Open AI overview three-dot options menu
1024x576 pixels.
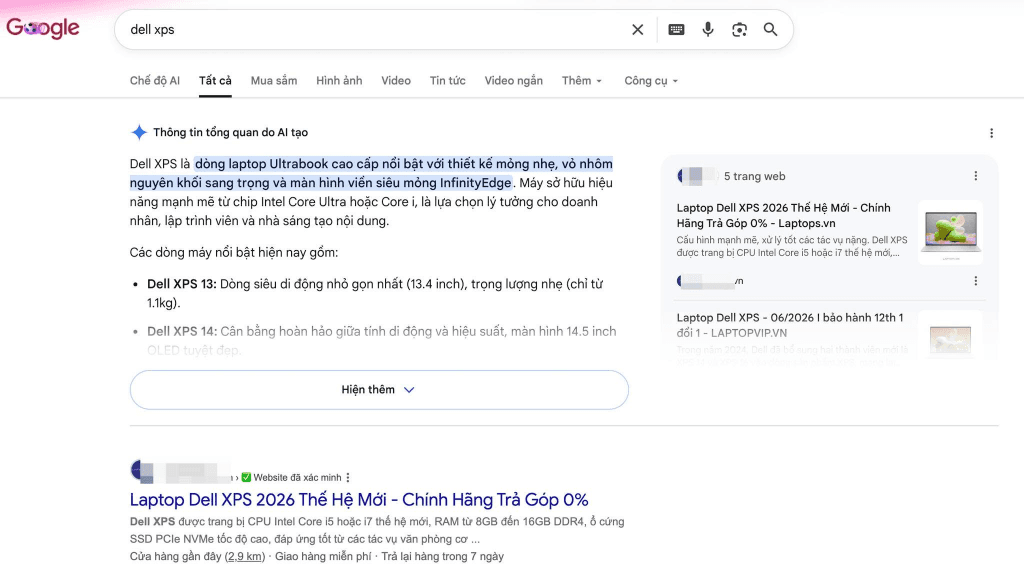(x=991, y=133)
